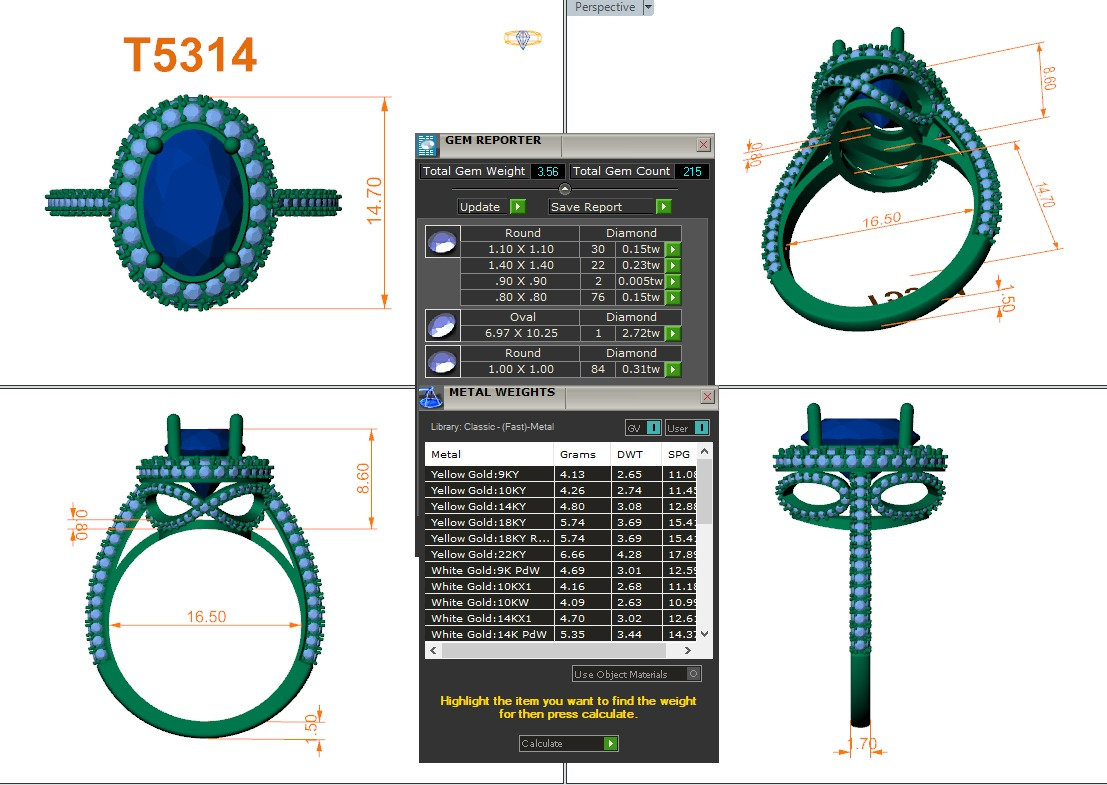Collapse Gem Reporter summary with up-arrow
Image resolution: width=1107 pixels, height=785 pixels.
click(x=564, y=188)
